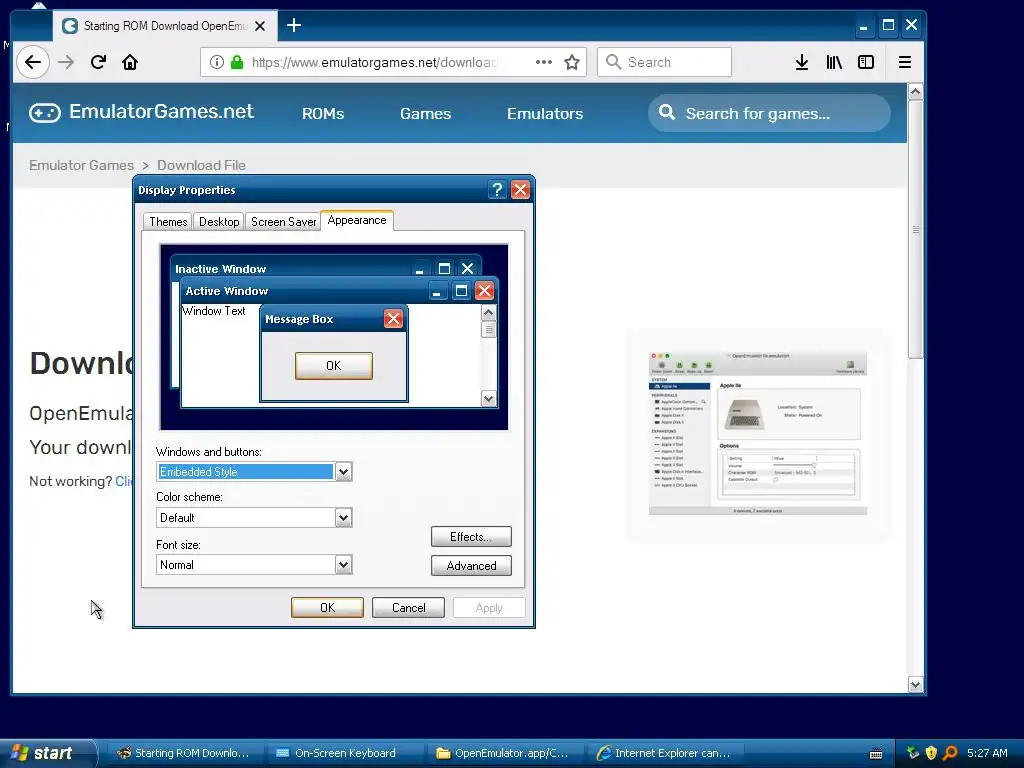Open a new browser tab with plus
Viewport: 1024px width, 768px height.
294,25
